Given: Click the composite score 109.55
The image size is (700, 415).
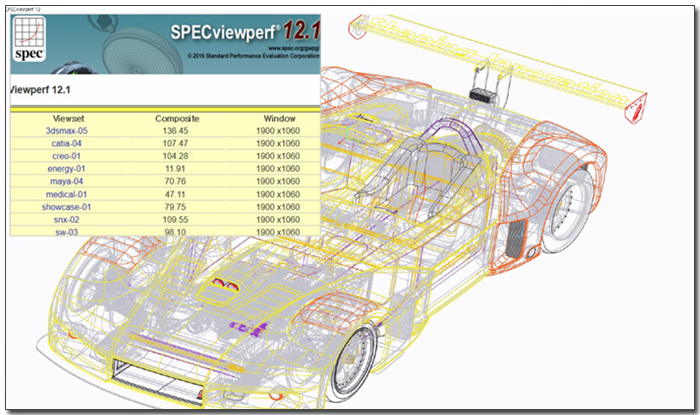Looking at the screenshot, I should click(x=175, y=220).
